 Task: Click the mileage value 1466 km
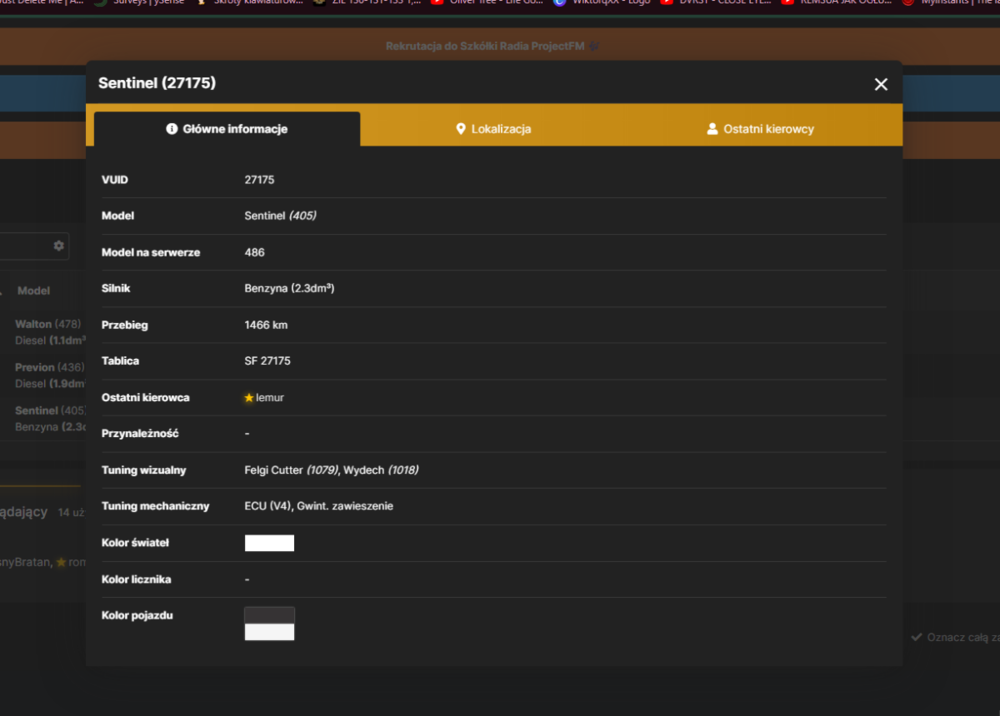click(266, 325)
